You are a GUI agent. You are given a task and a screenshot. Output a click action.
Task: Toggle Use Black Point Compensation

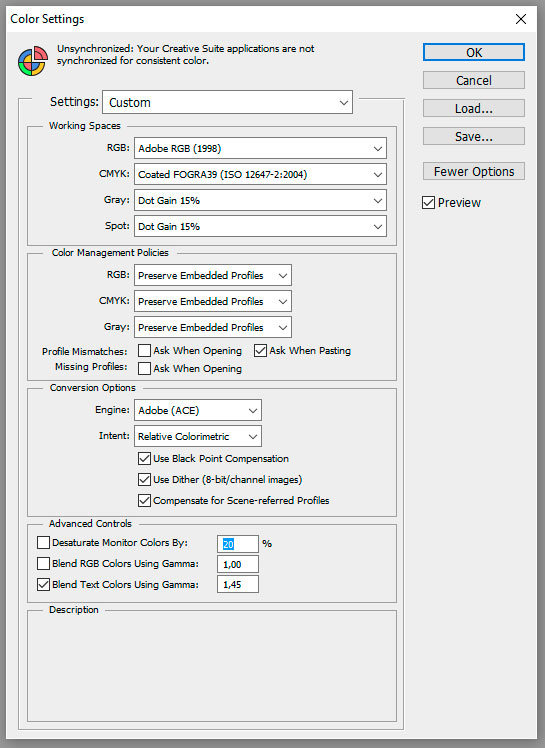(144, 458)
